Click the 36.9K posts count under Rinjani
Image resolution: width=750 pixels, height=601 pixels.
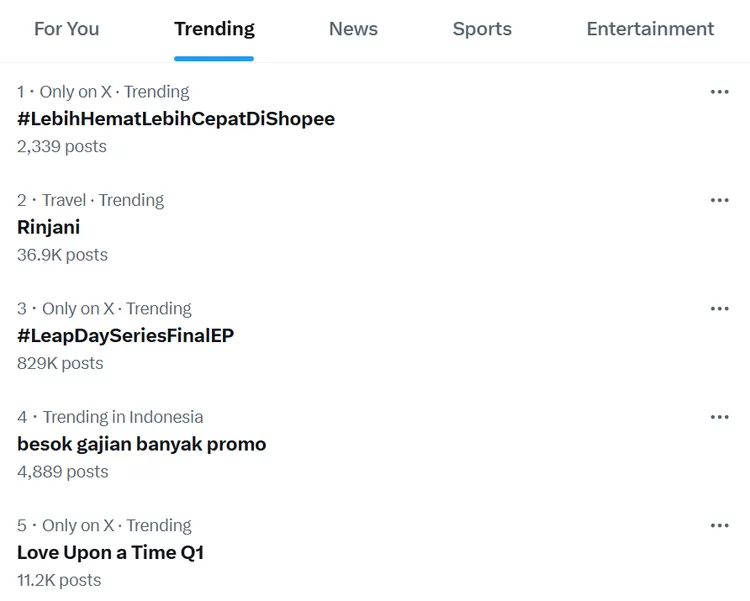tap(62, 255)
